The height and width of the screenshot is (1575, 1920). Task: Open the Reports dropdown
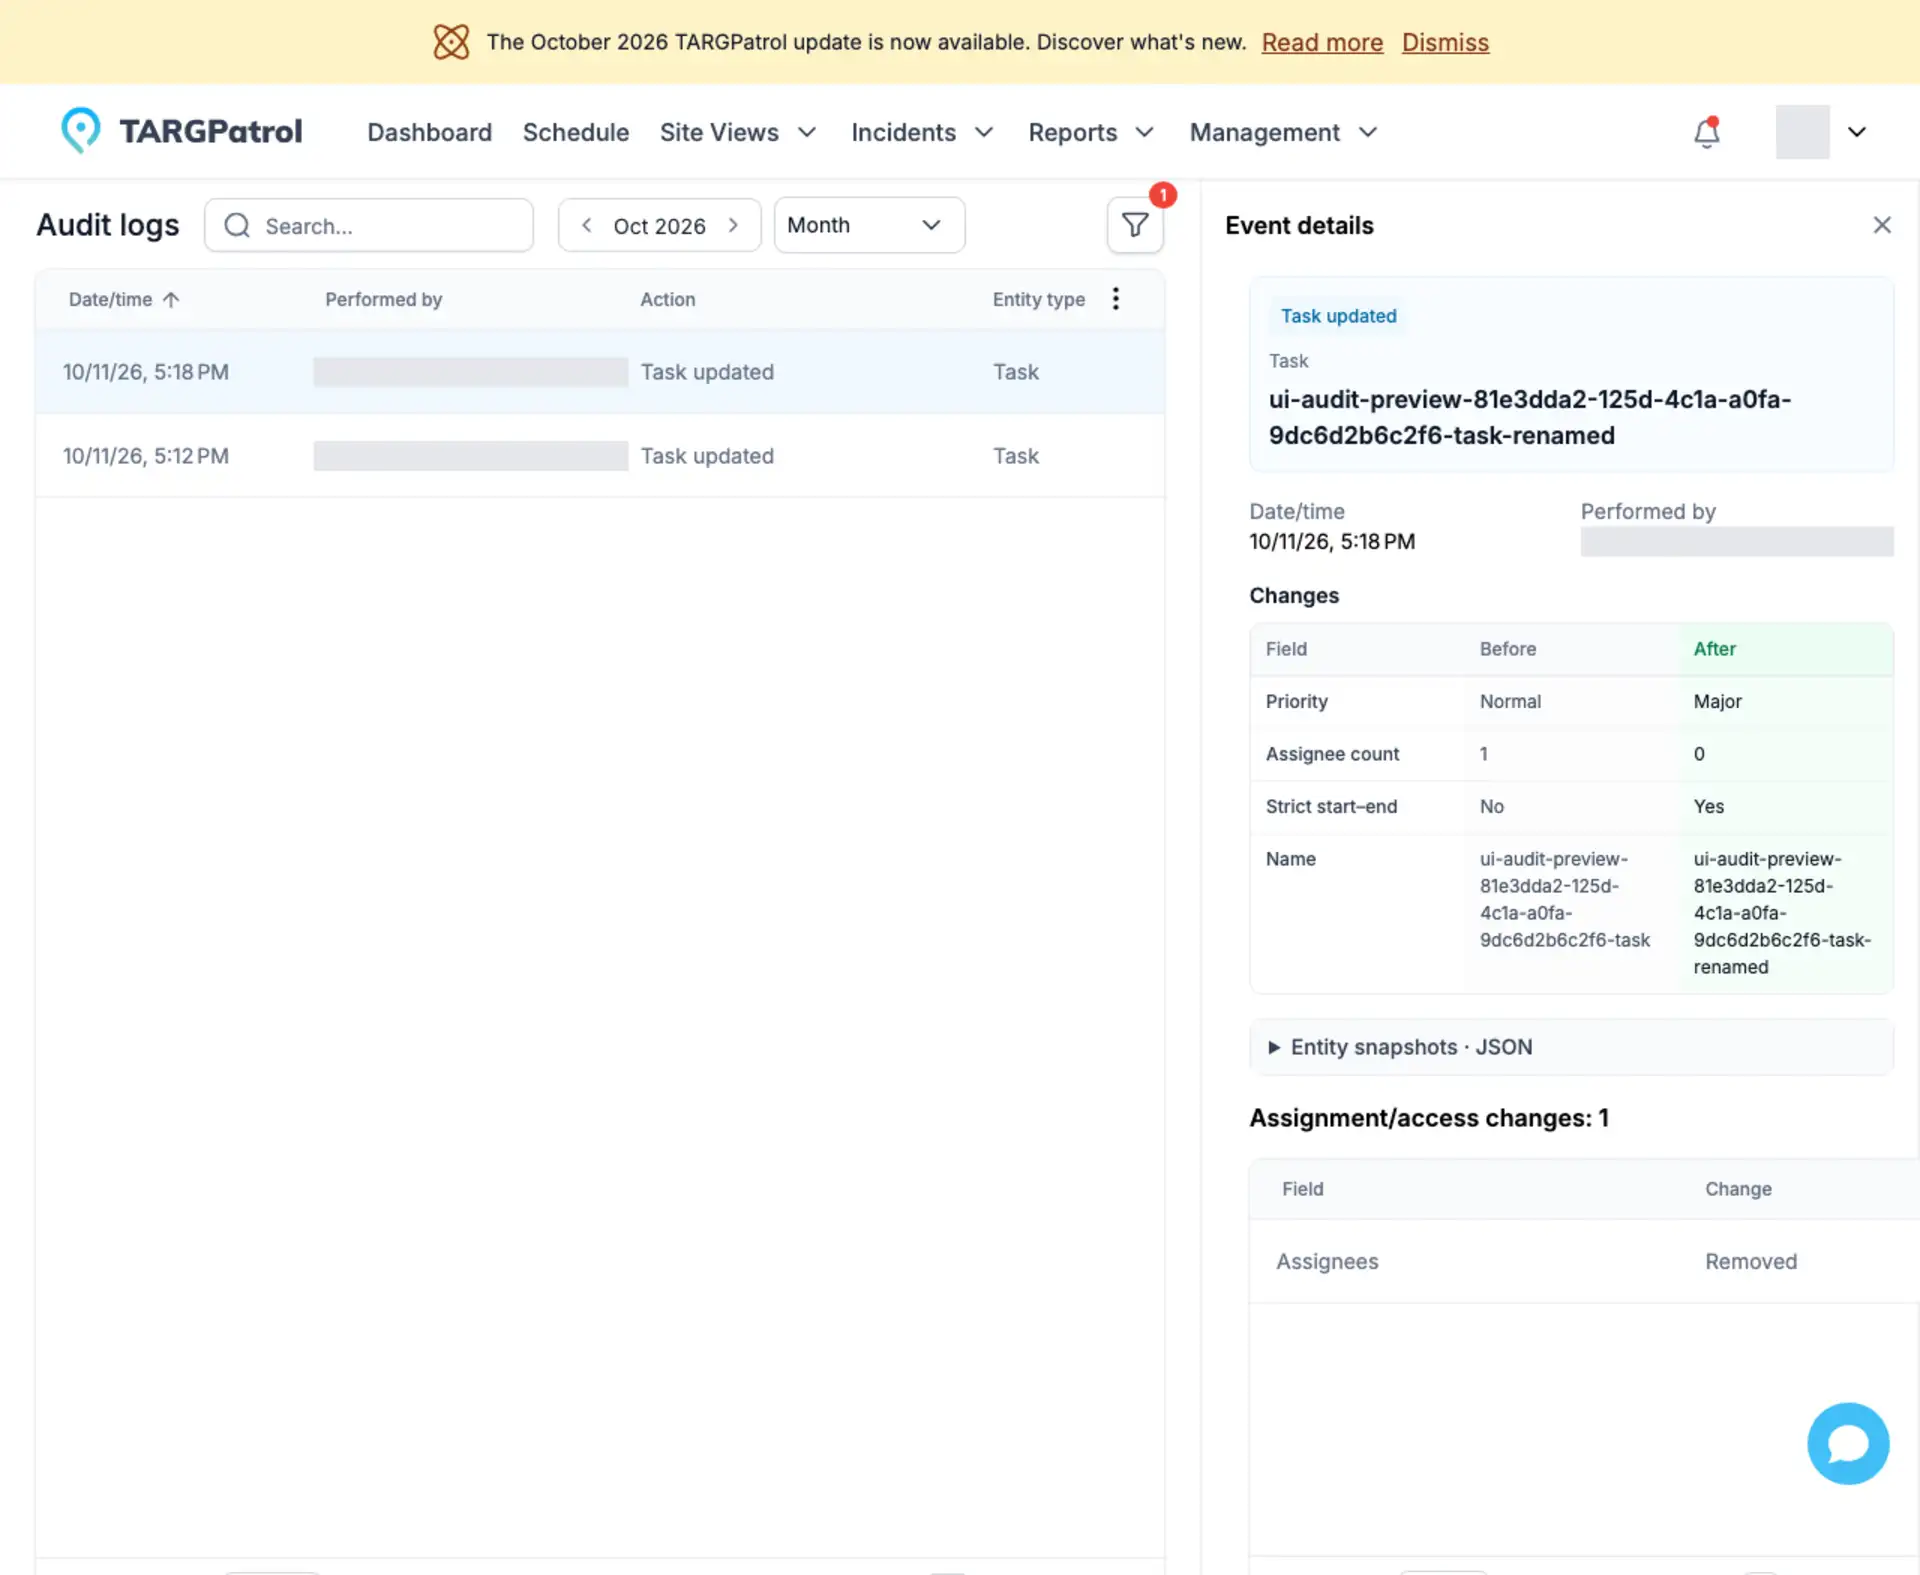click(x=1091, y=132)
